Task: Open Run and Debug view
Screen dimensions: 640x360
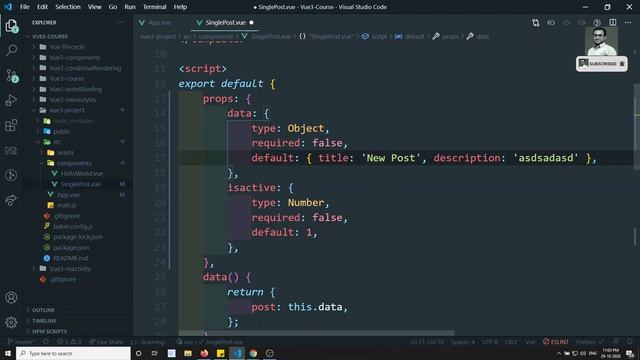Action: [x=11, y=100]
